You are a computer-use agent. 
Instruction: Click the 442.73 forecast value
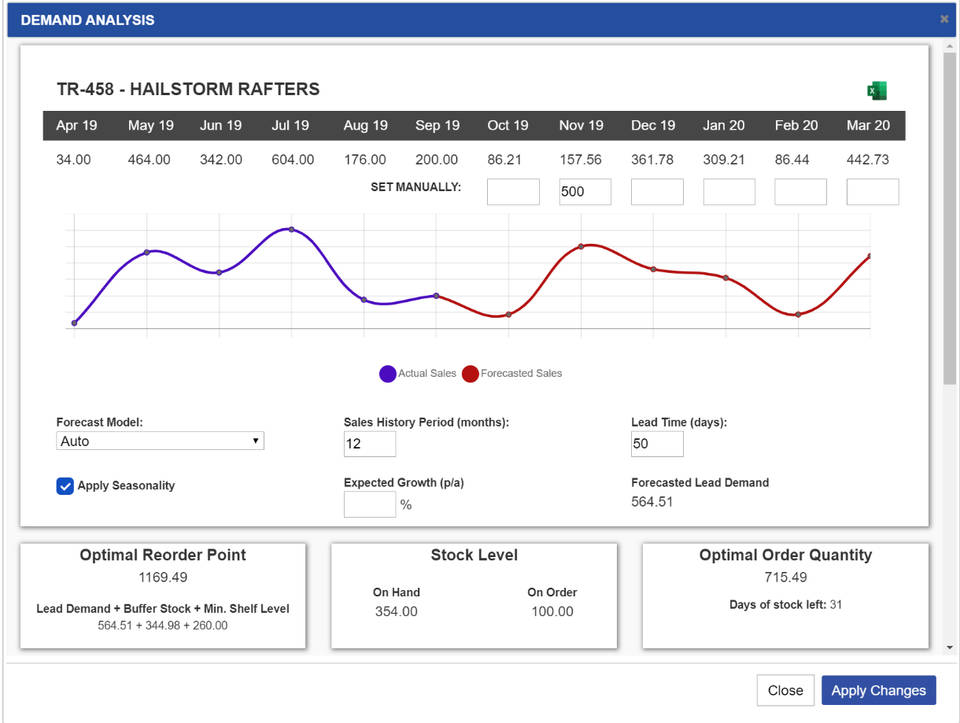[868, 160]
